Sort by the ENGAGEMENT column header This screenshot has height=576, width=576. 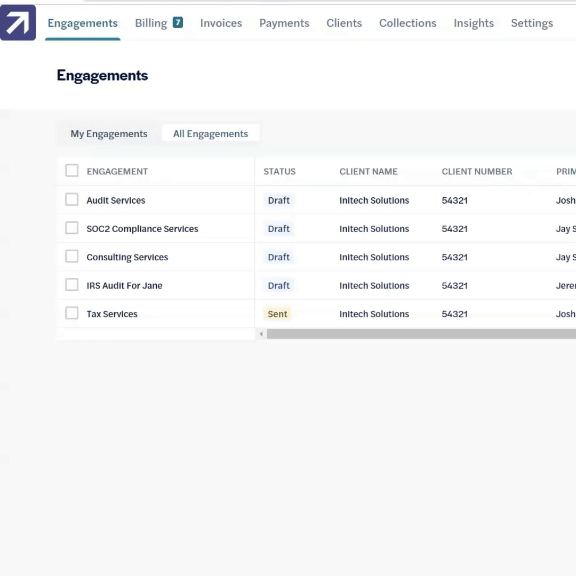point(117,172)
